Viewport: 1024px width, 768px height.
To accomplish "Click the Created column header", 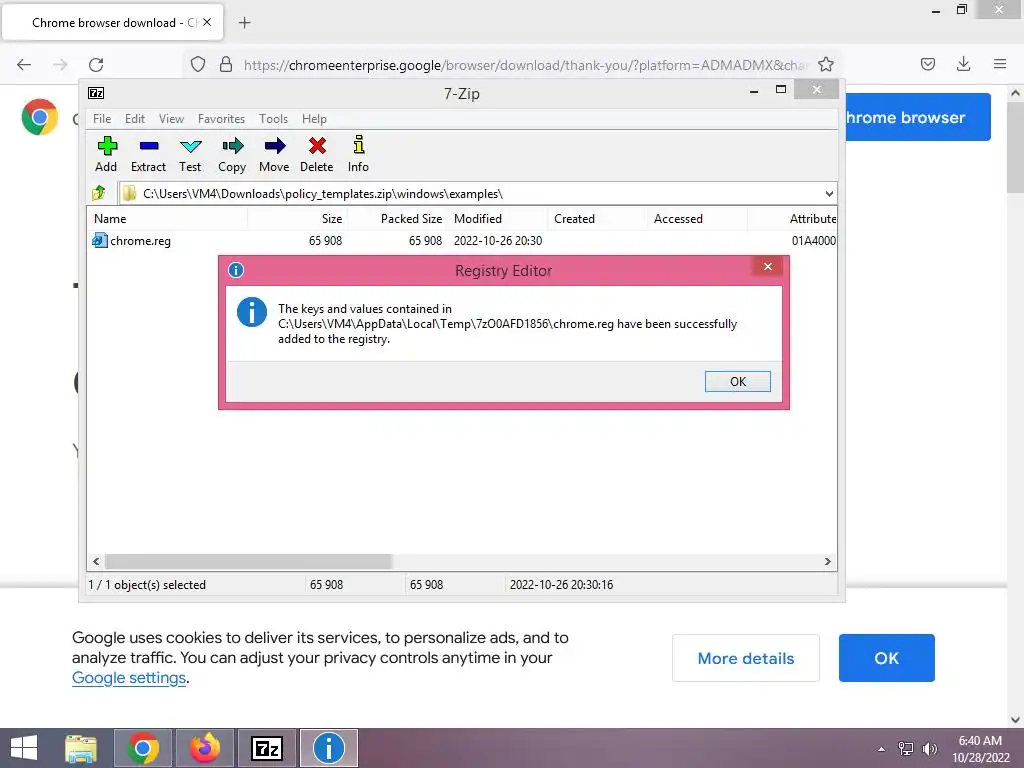I will coord(597,219).
